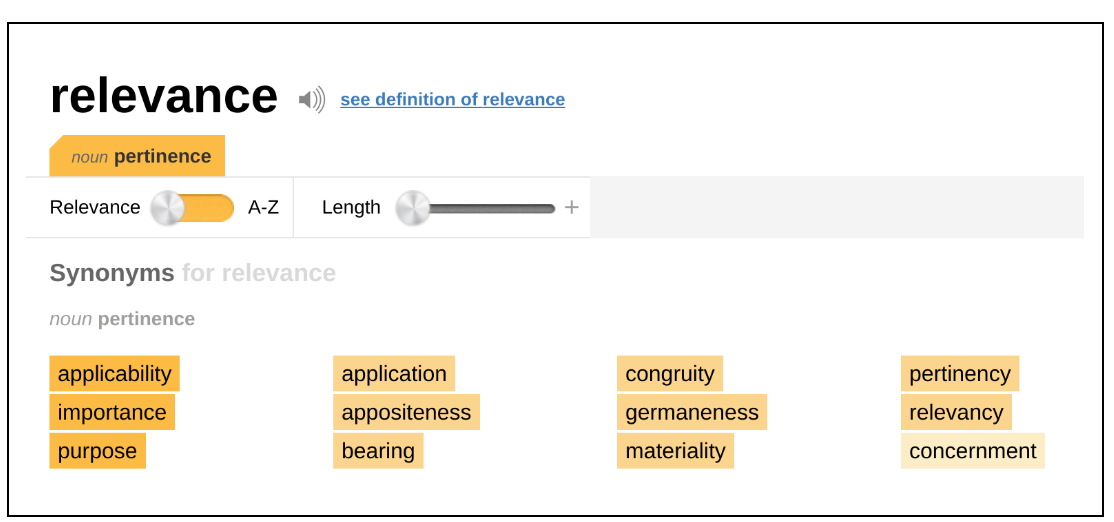Play the relevance pronunciation audio
The image size is (1114, 522).
pos(312,99)
